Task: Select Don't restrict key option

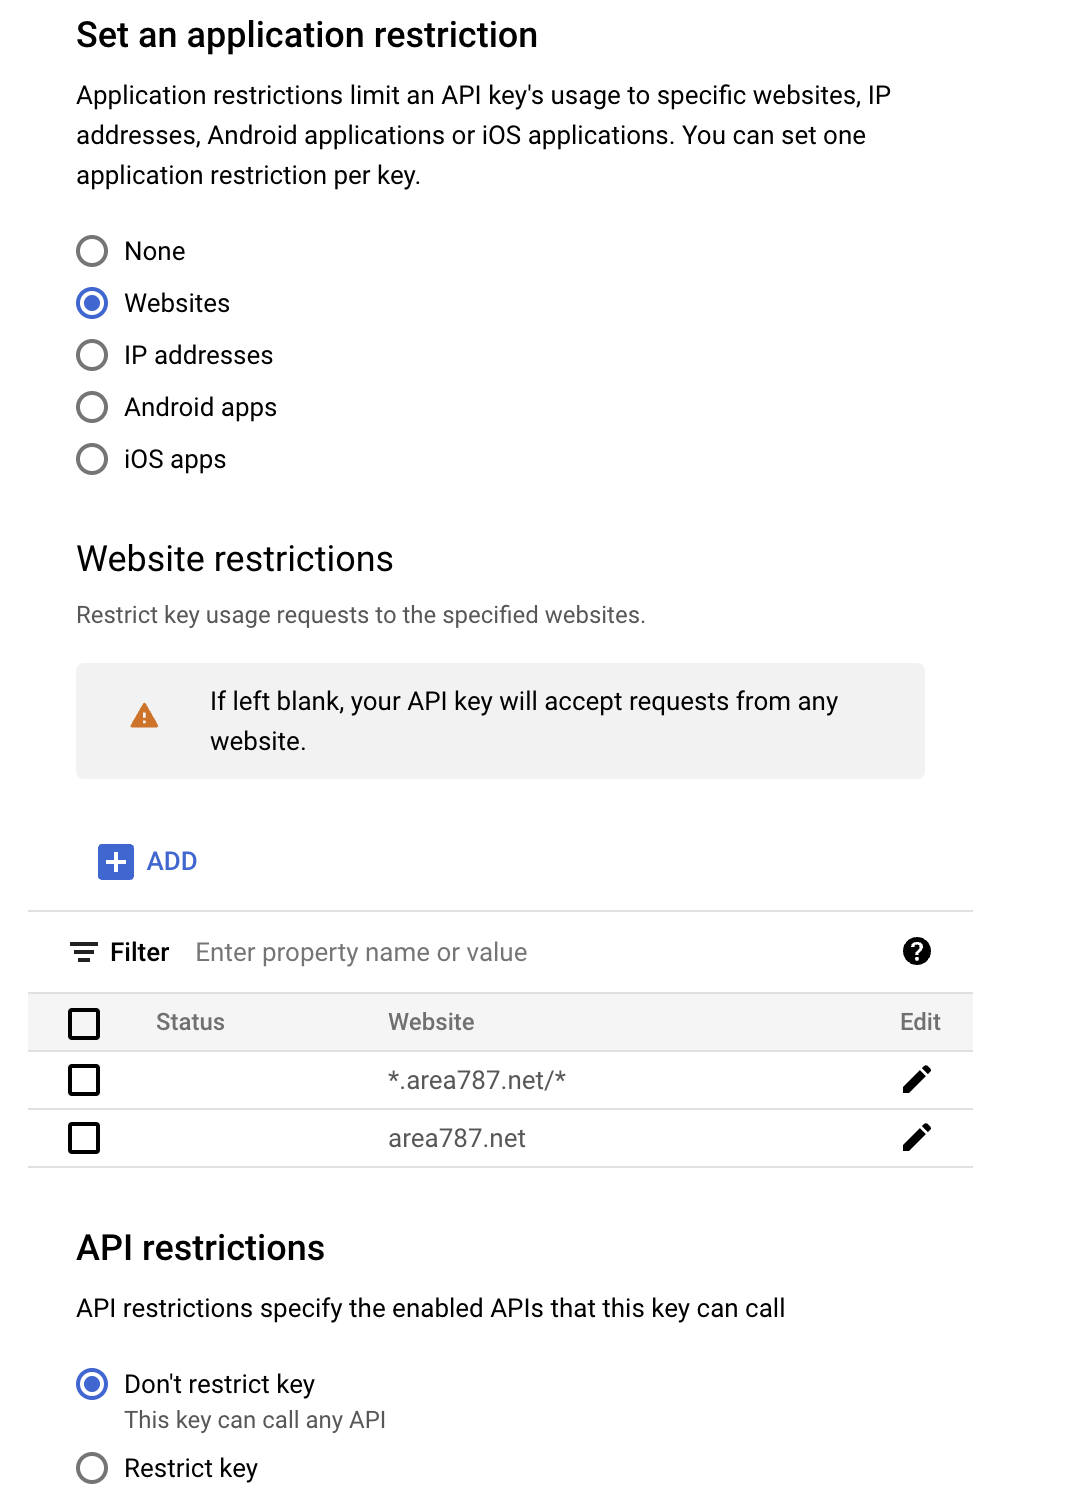Action: [x=92, y=1384]
